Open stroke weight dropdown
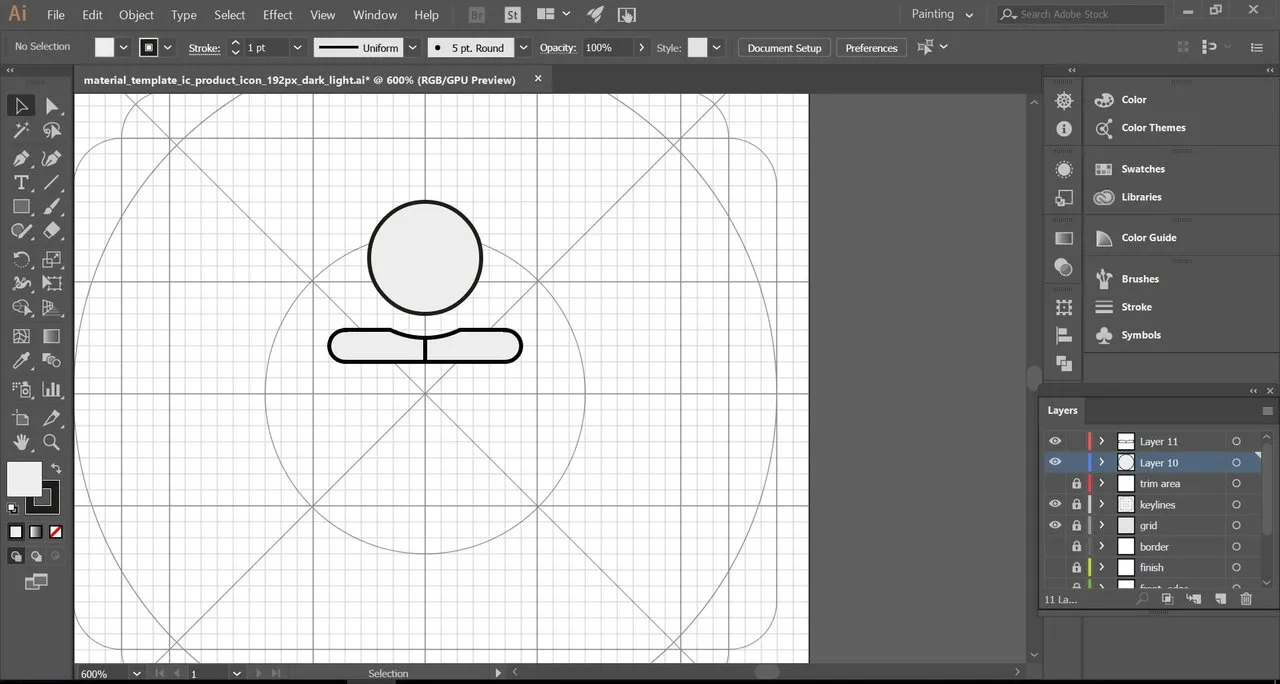This screenshot has height=684, width=1280. coord(297,48)
